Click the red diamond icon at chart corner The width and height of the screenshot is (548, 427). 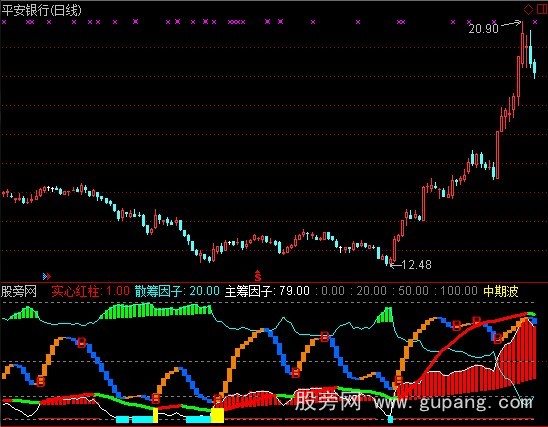click(528, 10)
